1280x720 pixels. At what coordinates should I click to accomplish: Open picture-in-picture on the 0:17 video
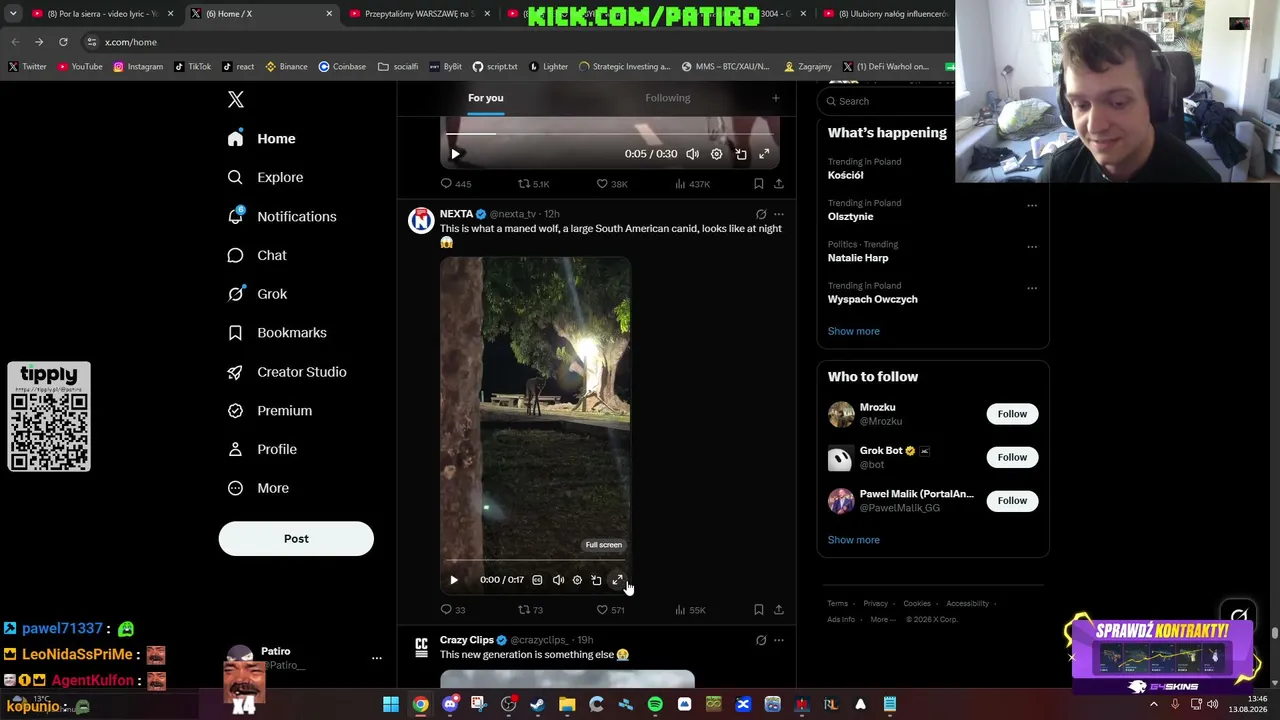(597, 580)
